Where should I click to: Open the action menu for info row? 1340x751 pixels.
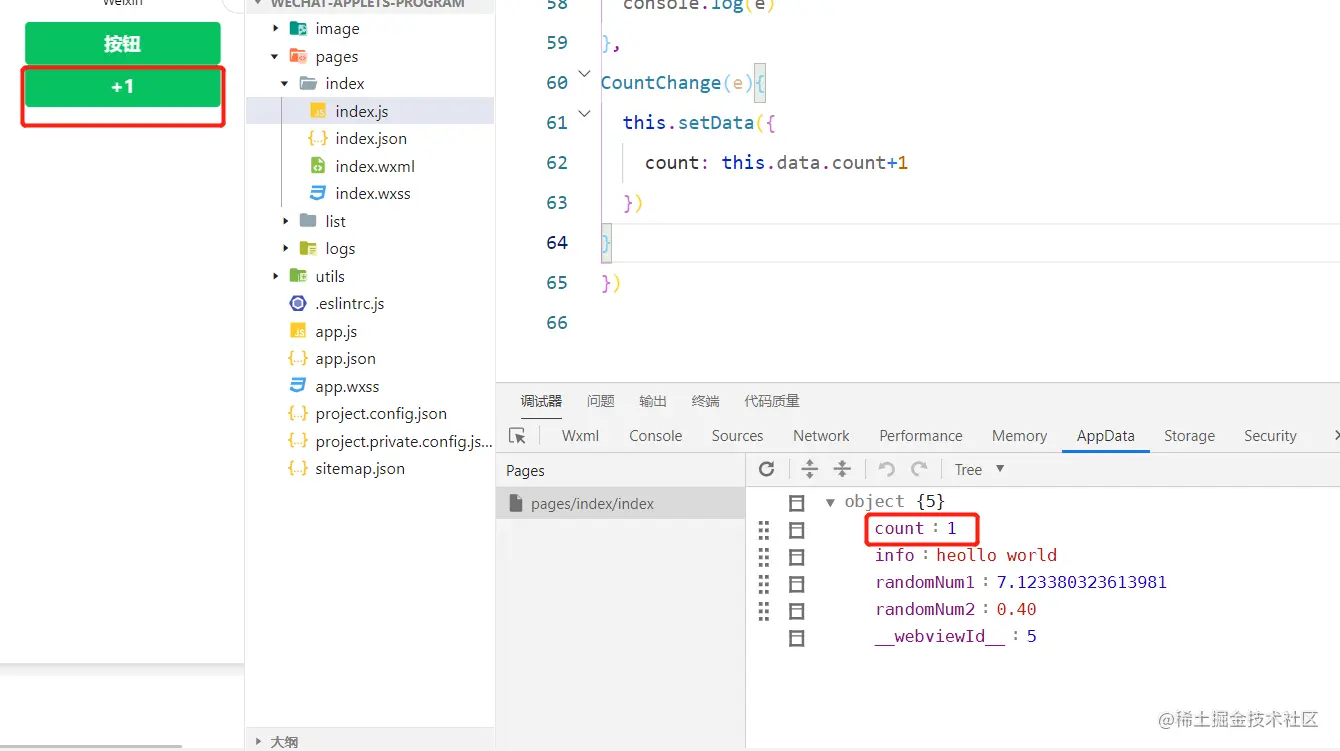(x=797, y=556)
